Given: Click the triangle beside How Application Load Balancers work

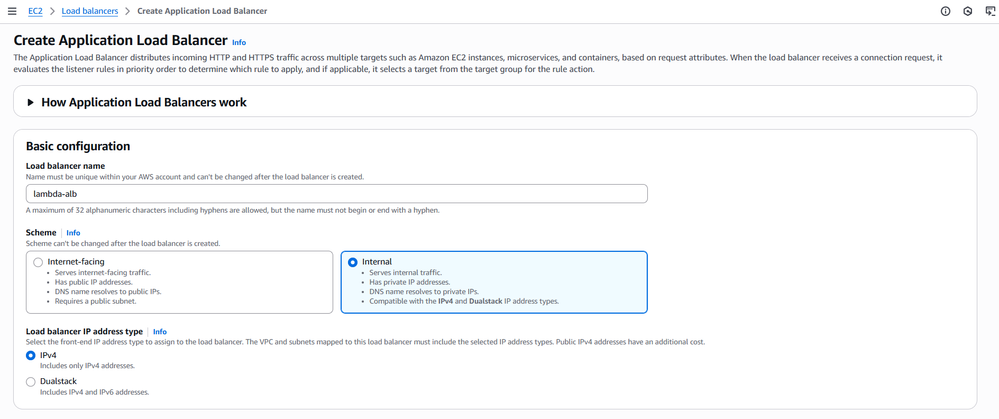Looking at the screenshot, I should (x=31, y=102).
